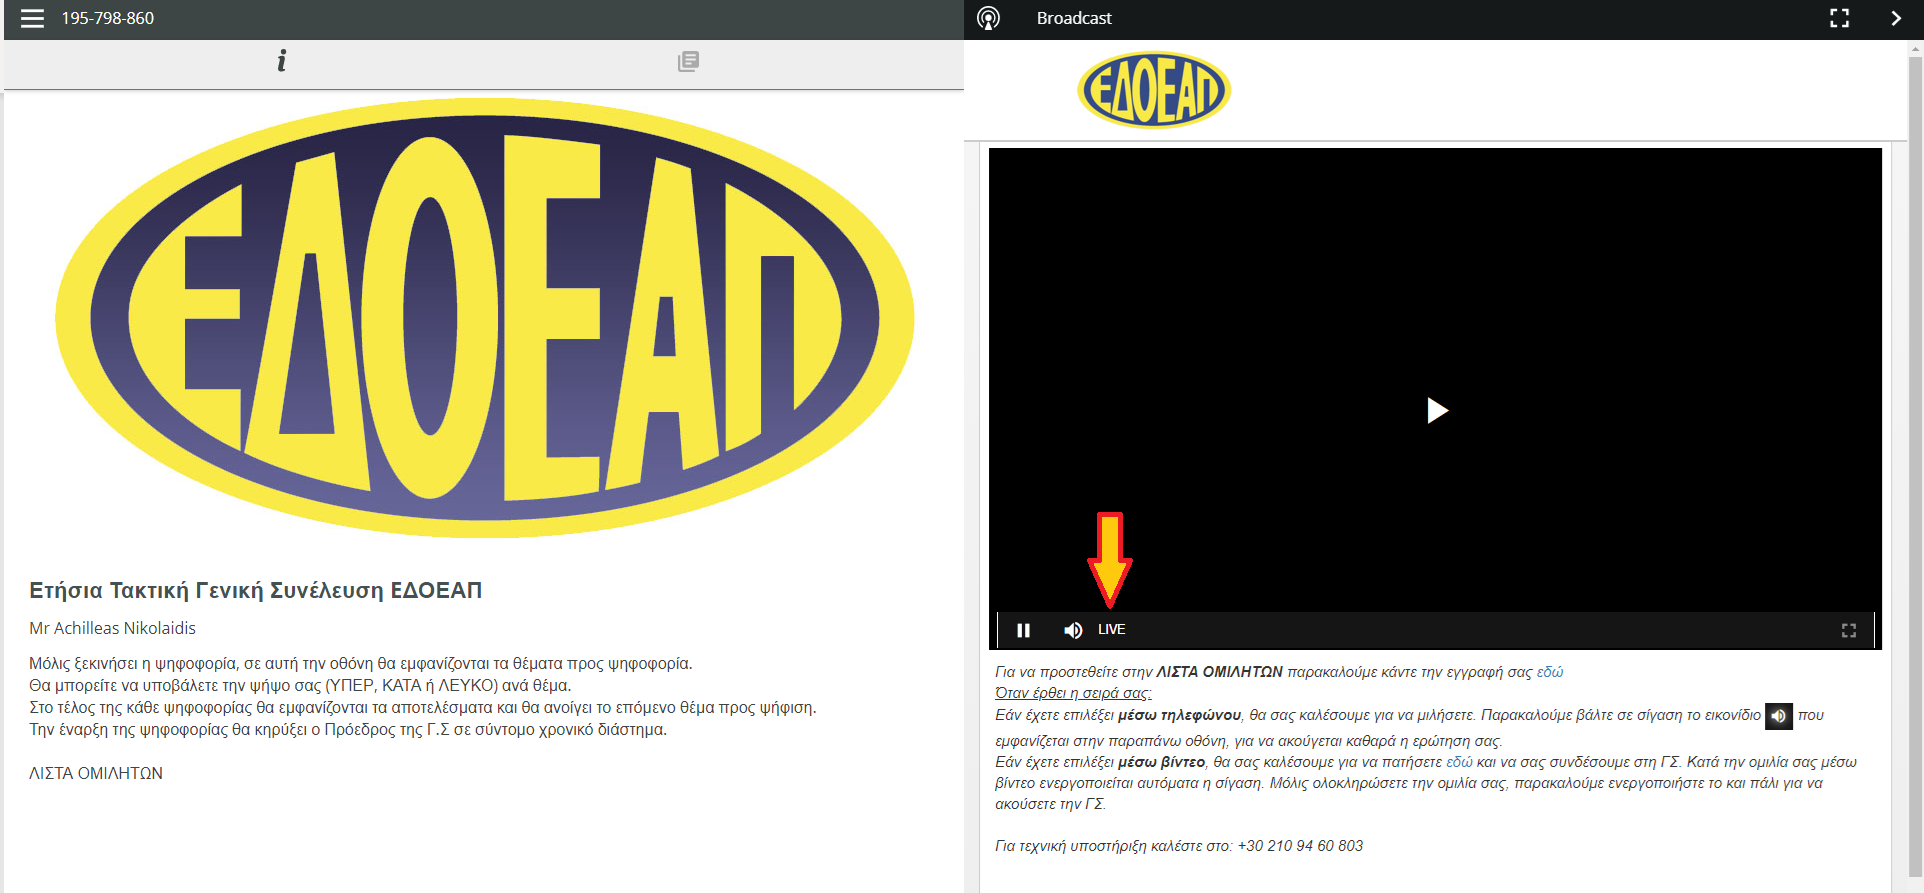Screen dimensions: 1924x893
Task: Click the Broadcast antenna icon
Action: [988, 18]
